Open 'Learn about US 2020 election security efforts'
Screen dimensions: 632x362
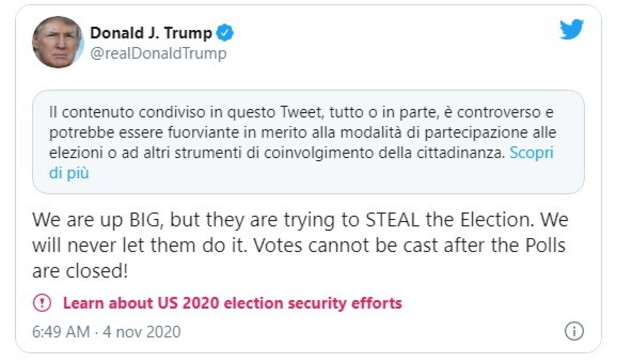point(233,303)
